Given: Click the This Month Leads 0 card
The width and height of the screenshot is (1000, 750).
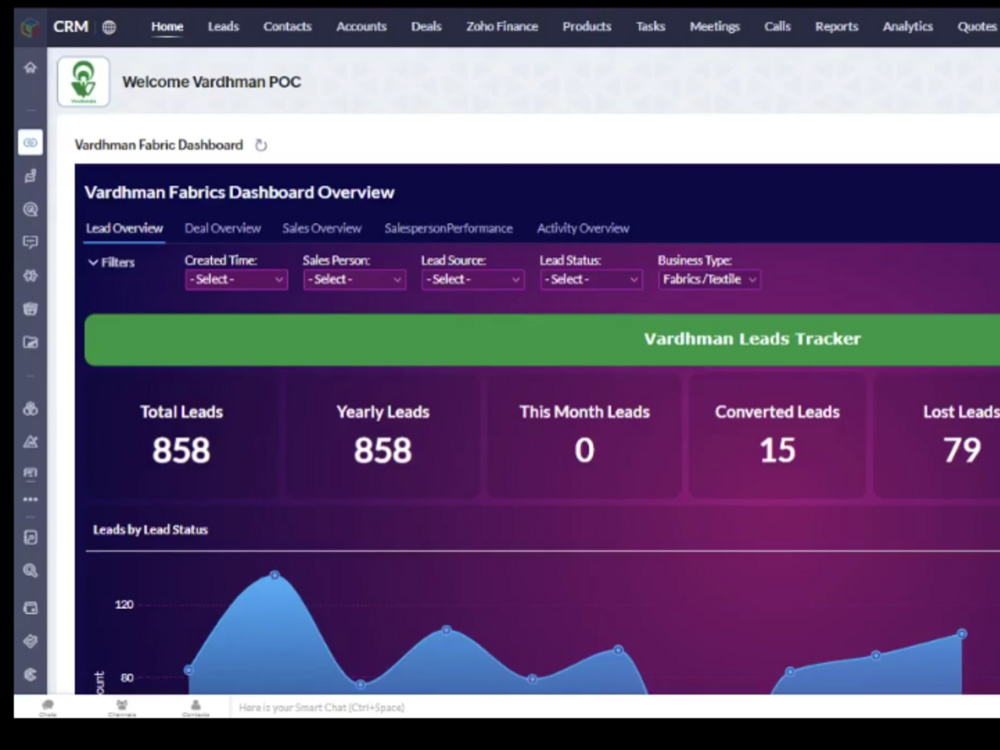Looking at the screenshot, I should pyautogui.click(x=584, y=436).
